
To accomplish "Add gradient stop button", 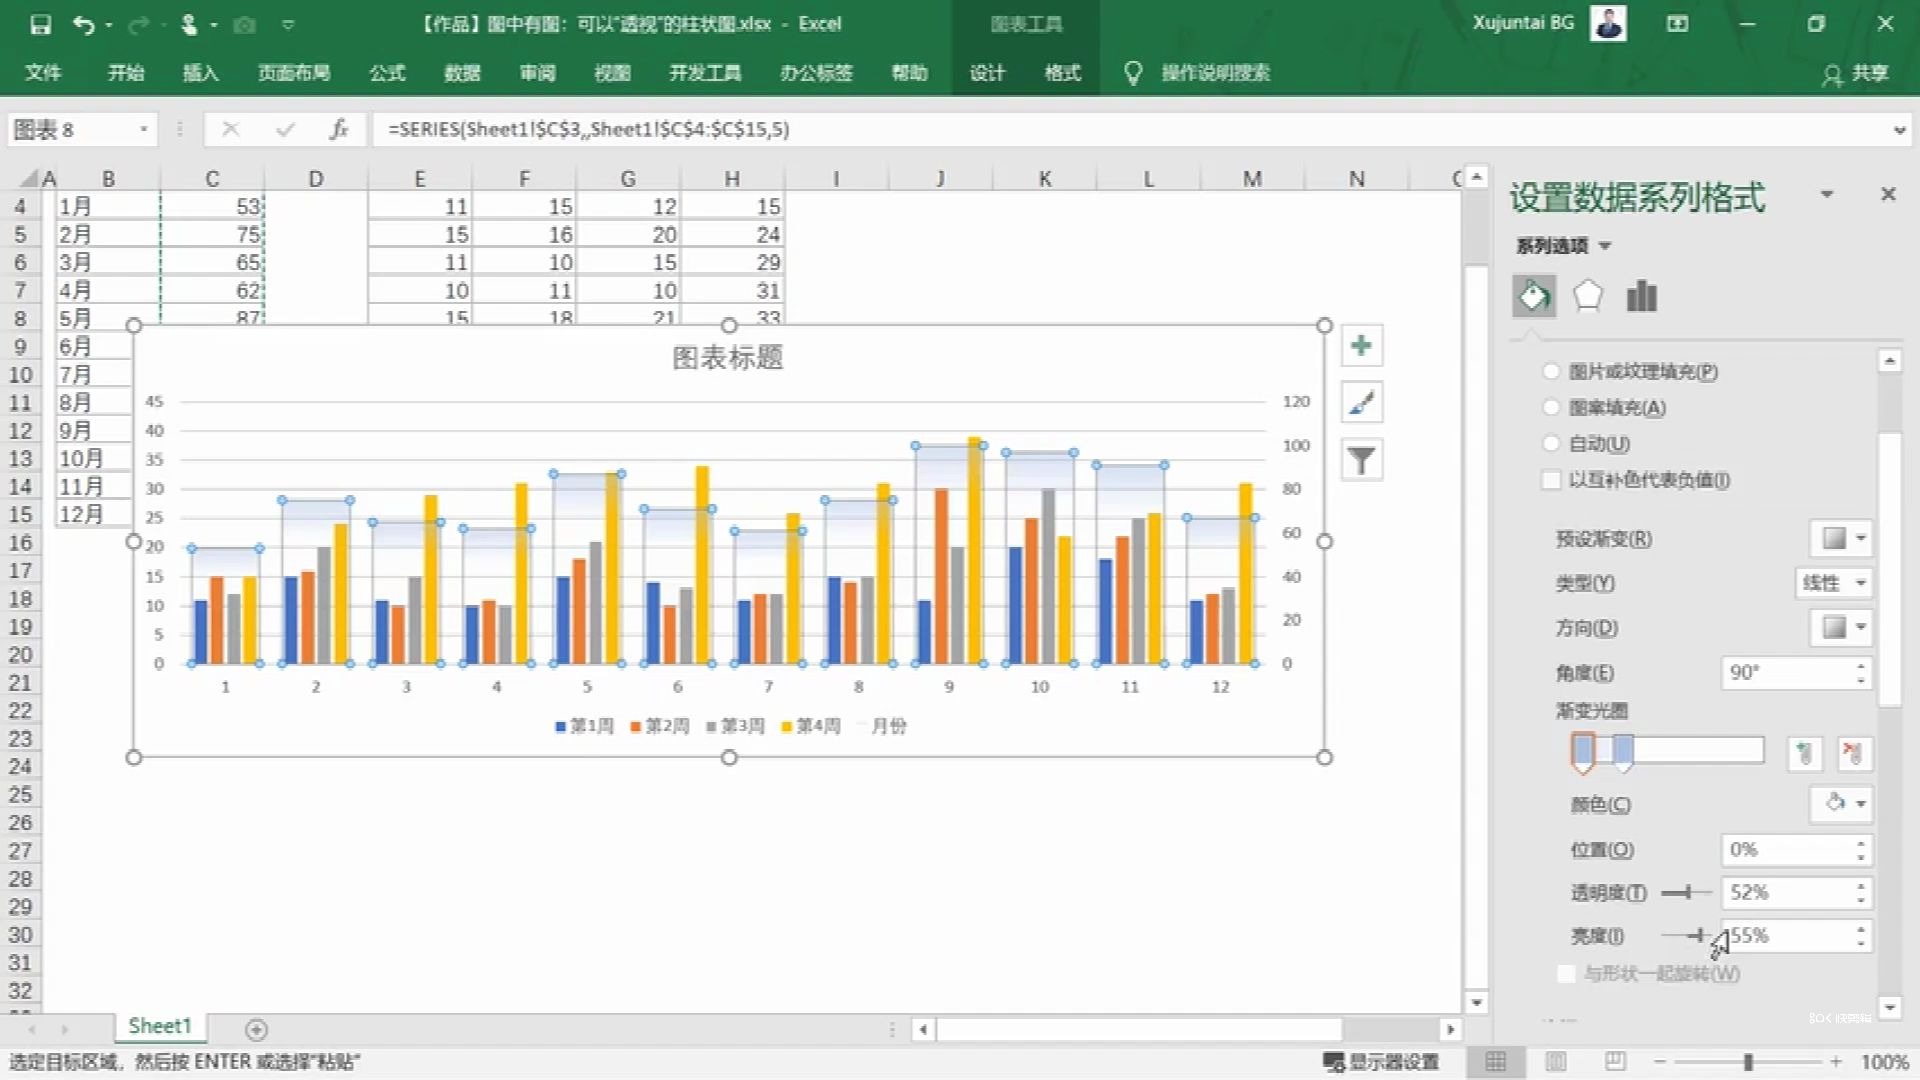I will 1805,752.
